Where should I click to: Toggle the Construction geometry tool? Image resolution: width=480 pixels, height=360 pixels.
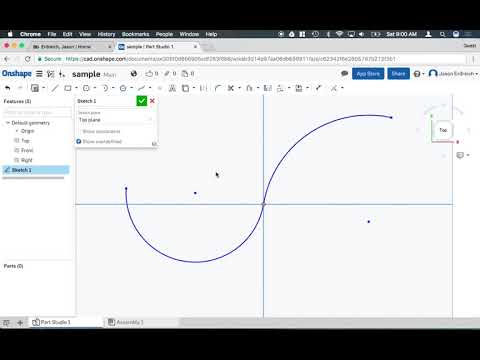point(203,88)
